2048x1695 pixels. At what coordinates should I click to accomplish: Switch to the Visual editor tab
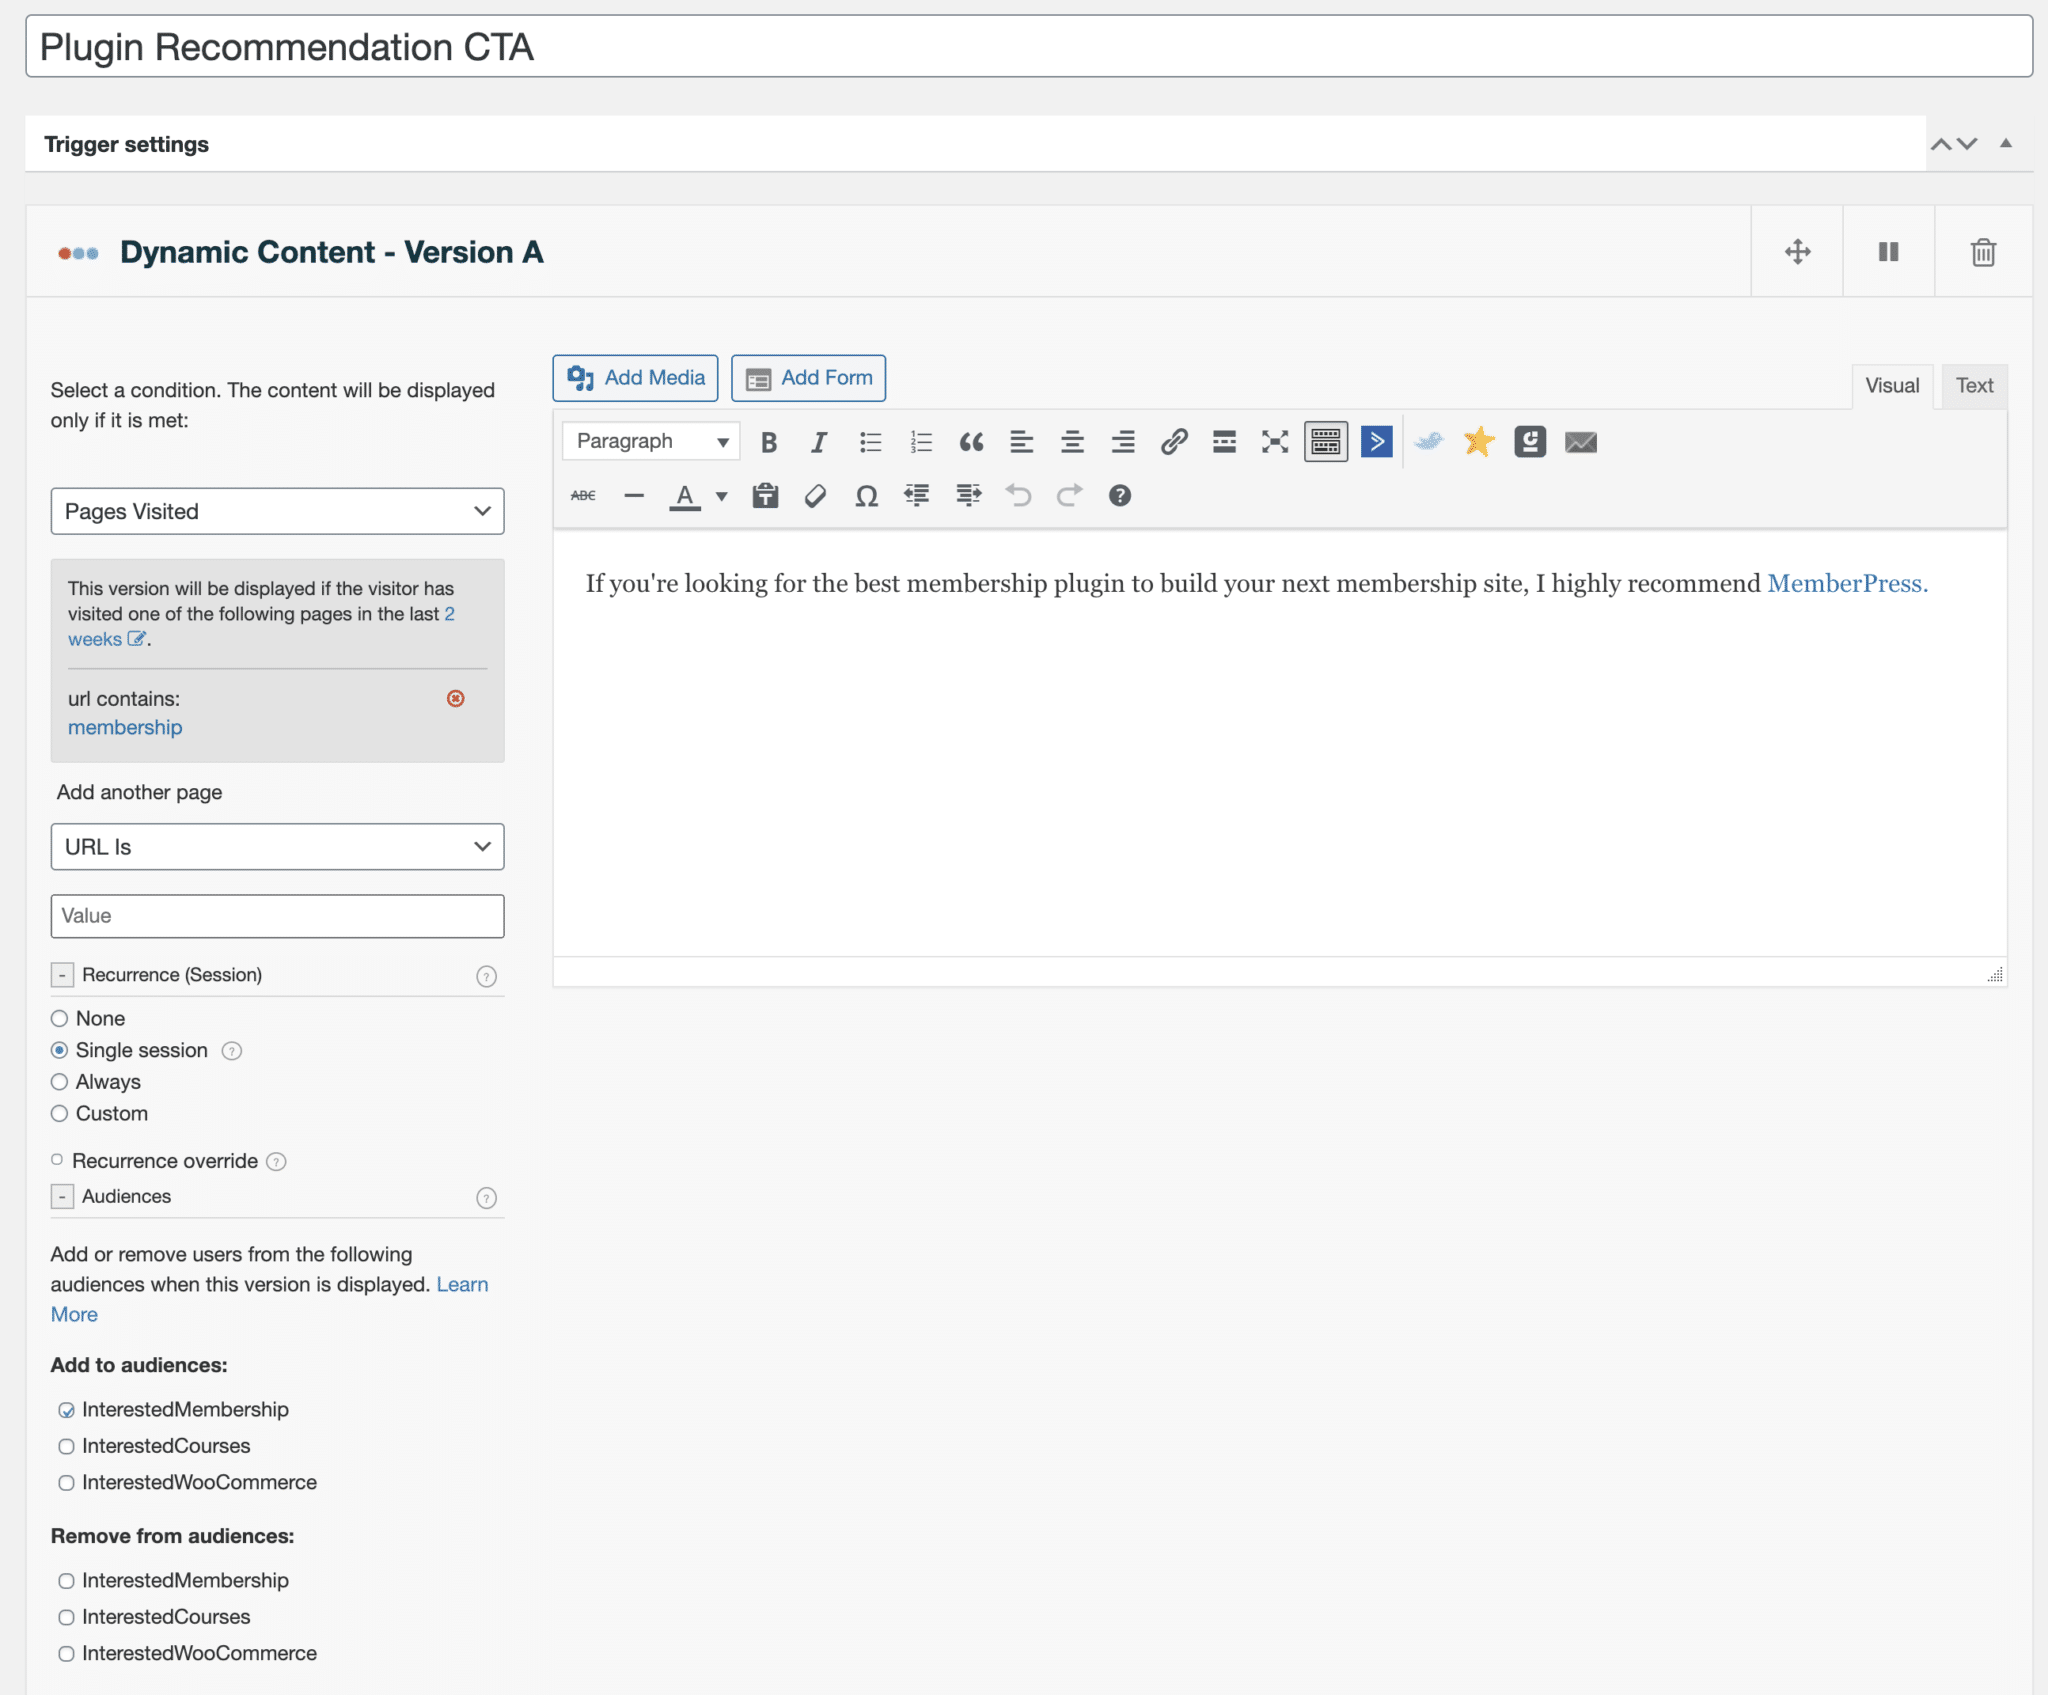1891,386
